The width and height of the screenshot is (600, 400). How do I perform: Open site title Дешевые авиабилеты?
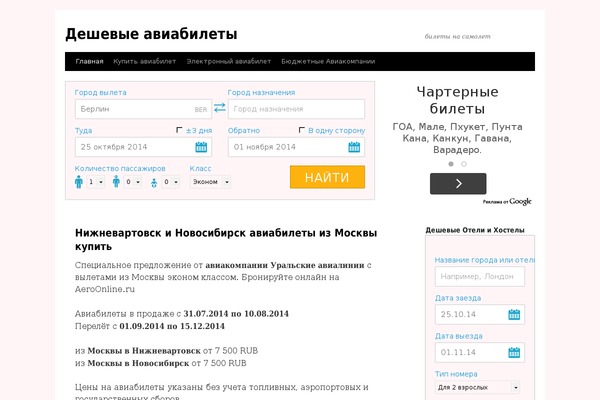[x=152, y=34]
